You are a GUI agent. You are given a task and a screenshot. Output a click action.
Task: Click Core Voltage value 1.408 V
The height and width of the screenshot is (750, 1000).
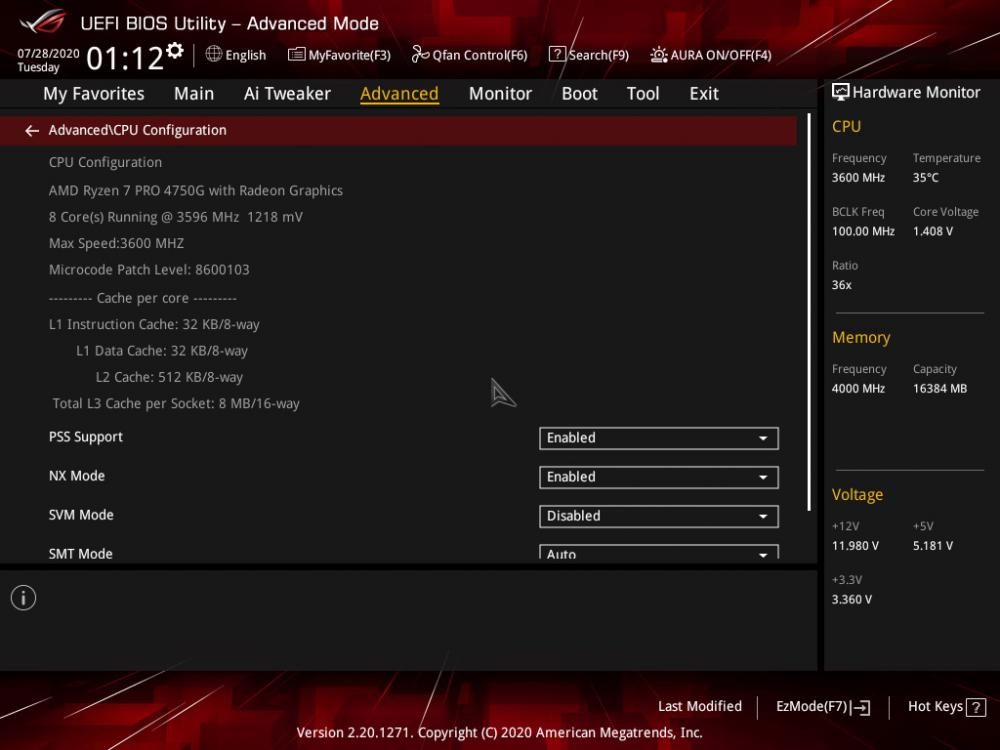coord(932,232)
